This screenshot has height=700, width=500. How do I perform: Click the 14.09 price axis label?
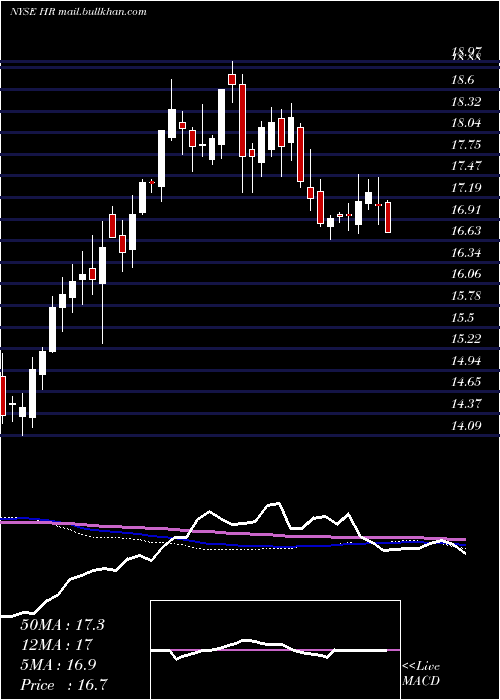pos(467,425)
